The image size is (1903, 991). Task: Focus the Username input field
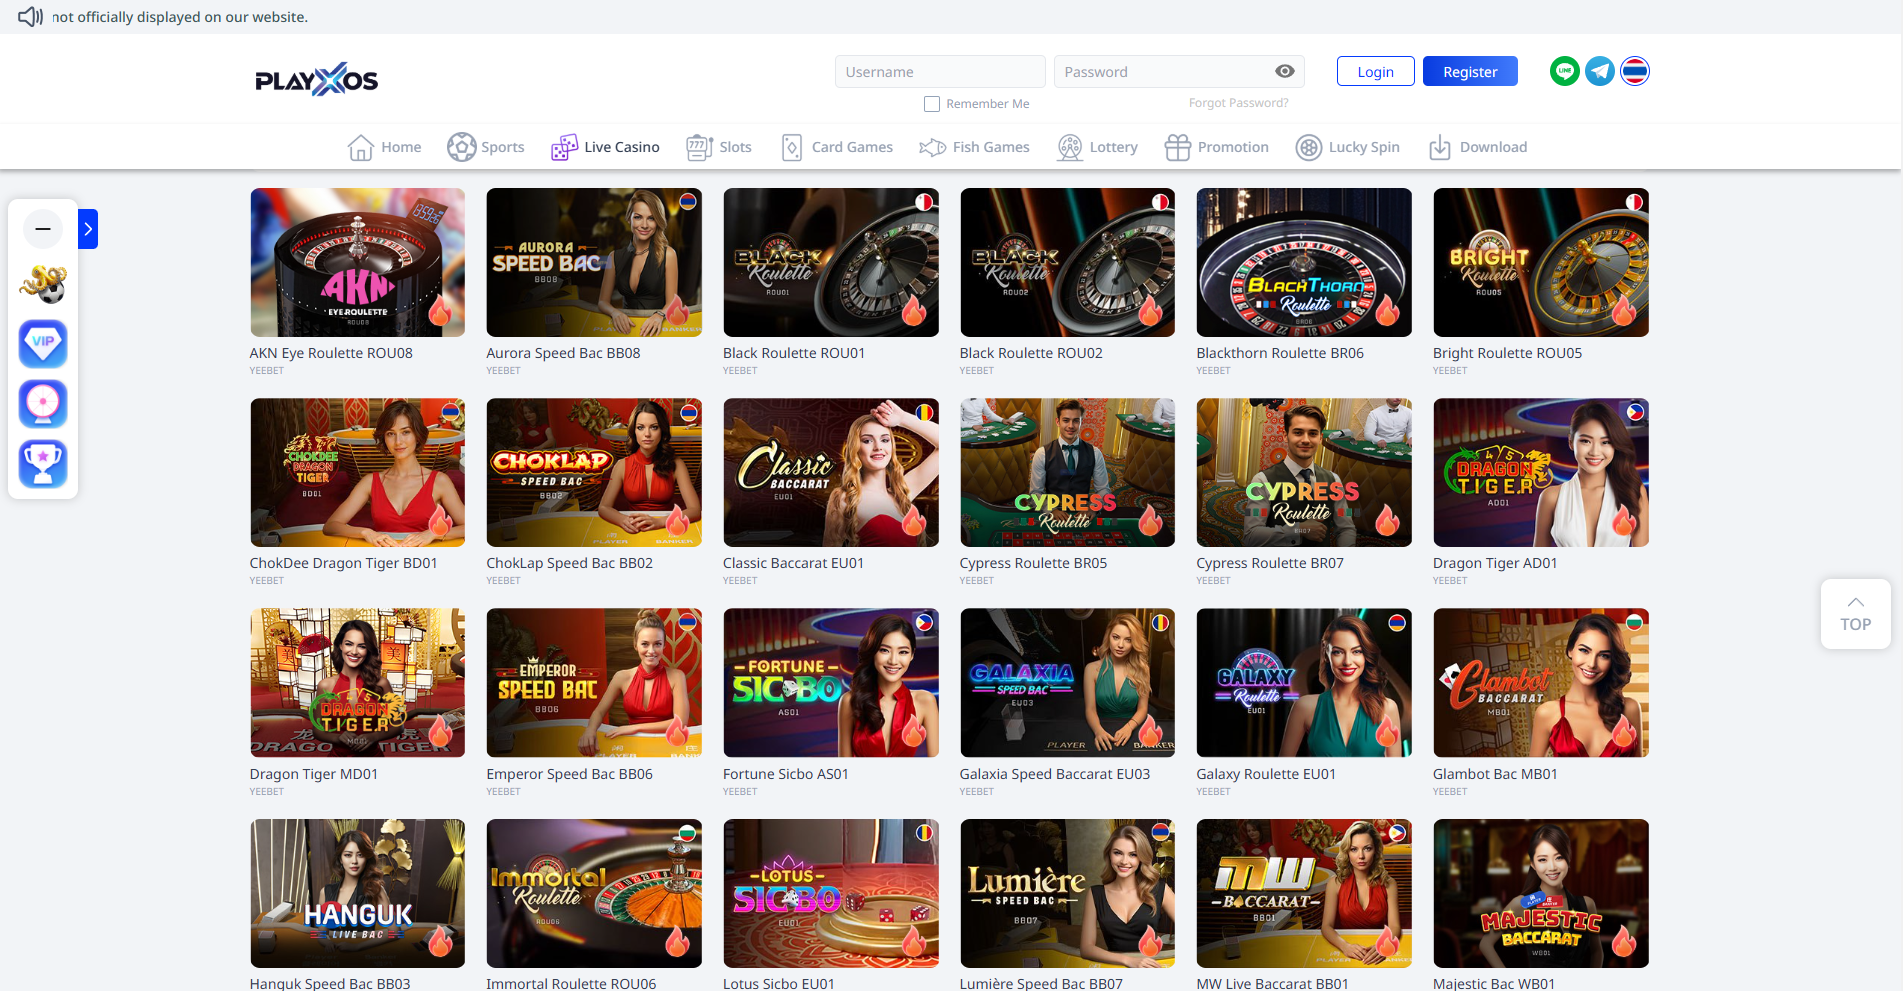click(939, 72)
